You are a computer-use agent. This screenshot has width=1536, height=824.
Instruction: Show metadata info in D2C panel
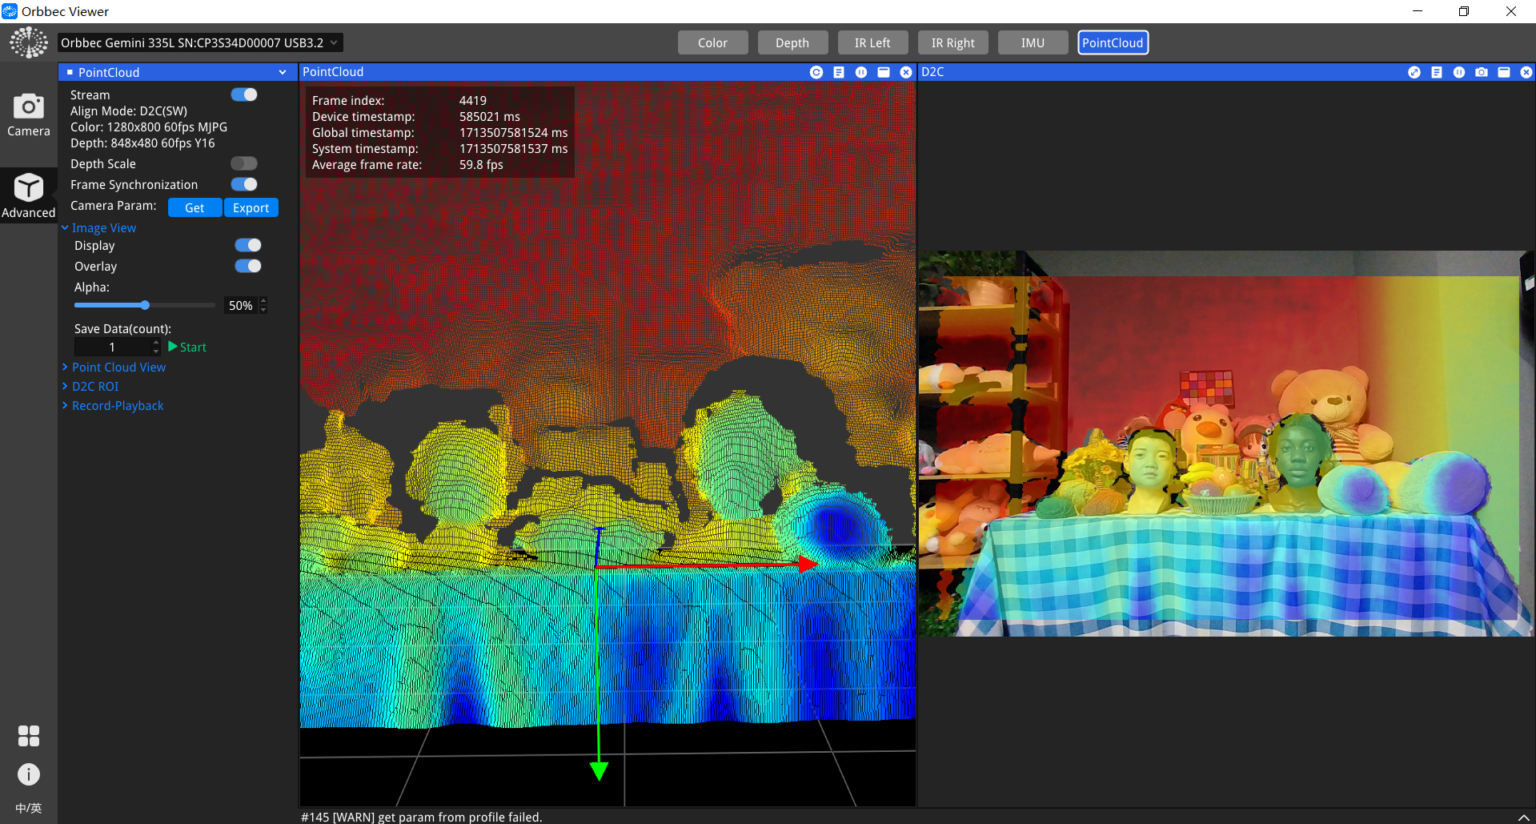(1436, 72)
